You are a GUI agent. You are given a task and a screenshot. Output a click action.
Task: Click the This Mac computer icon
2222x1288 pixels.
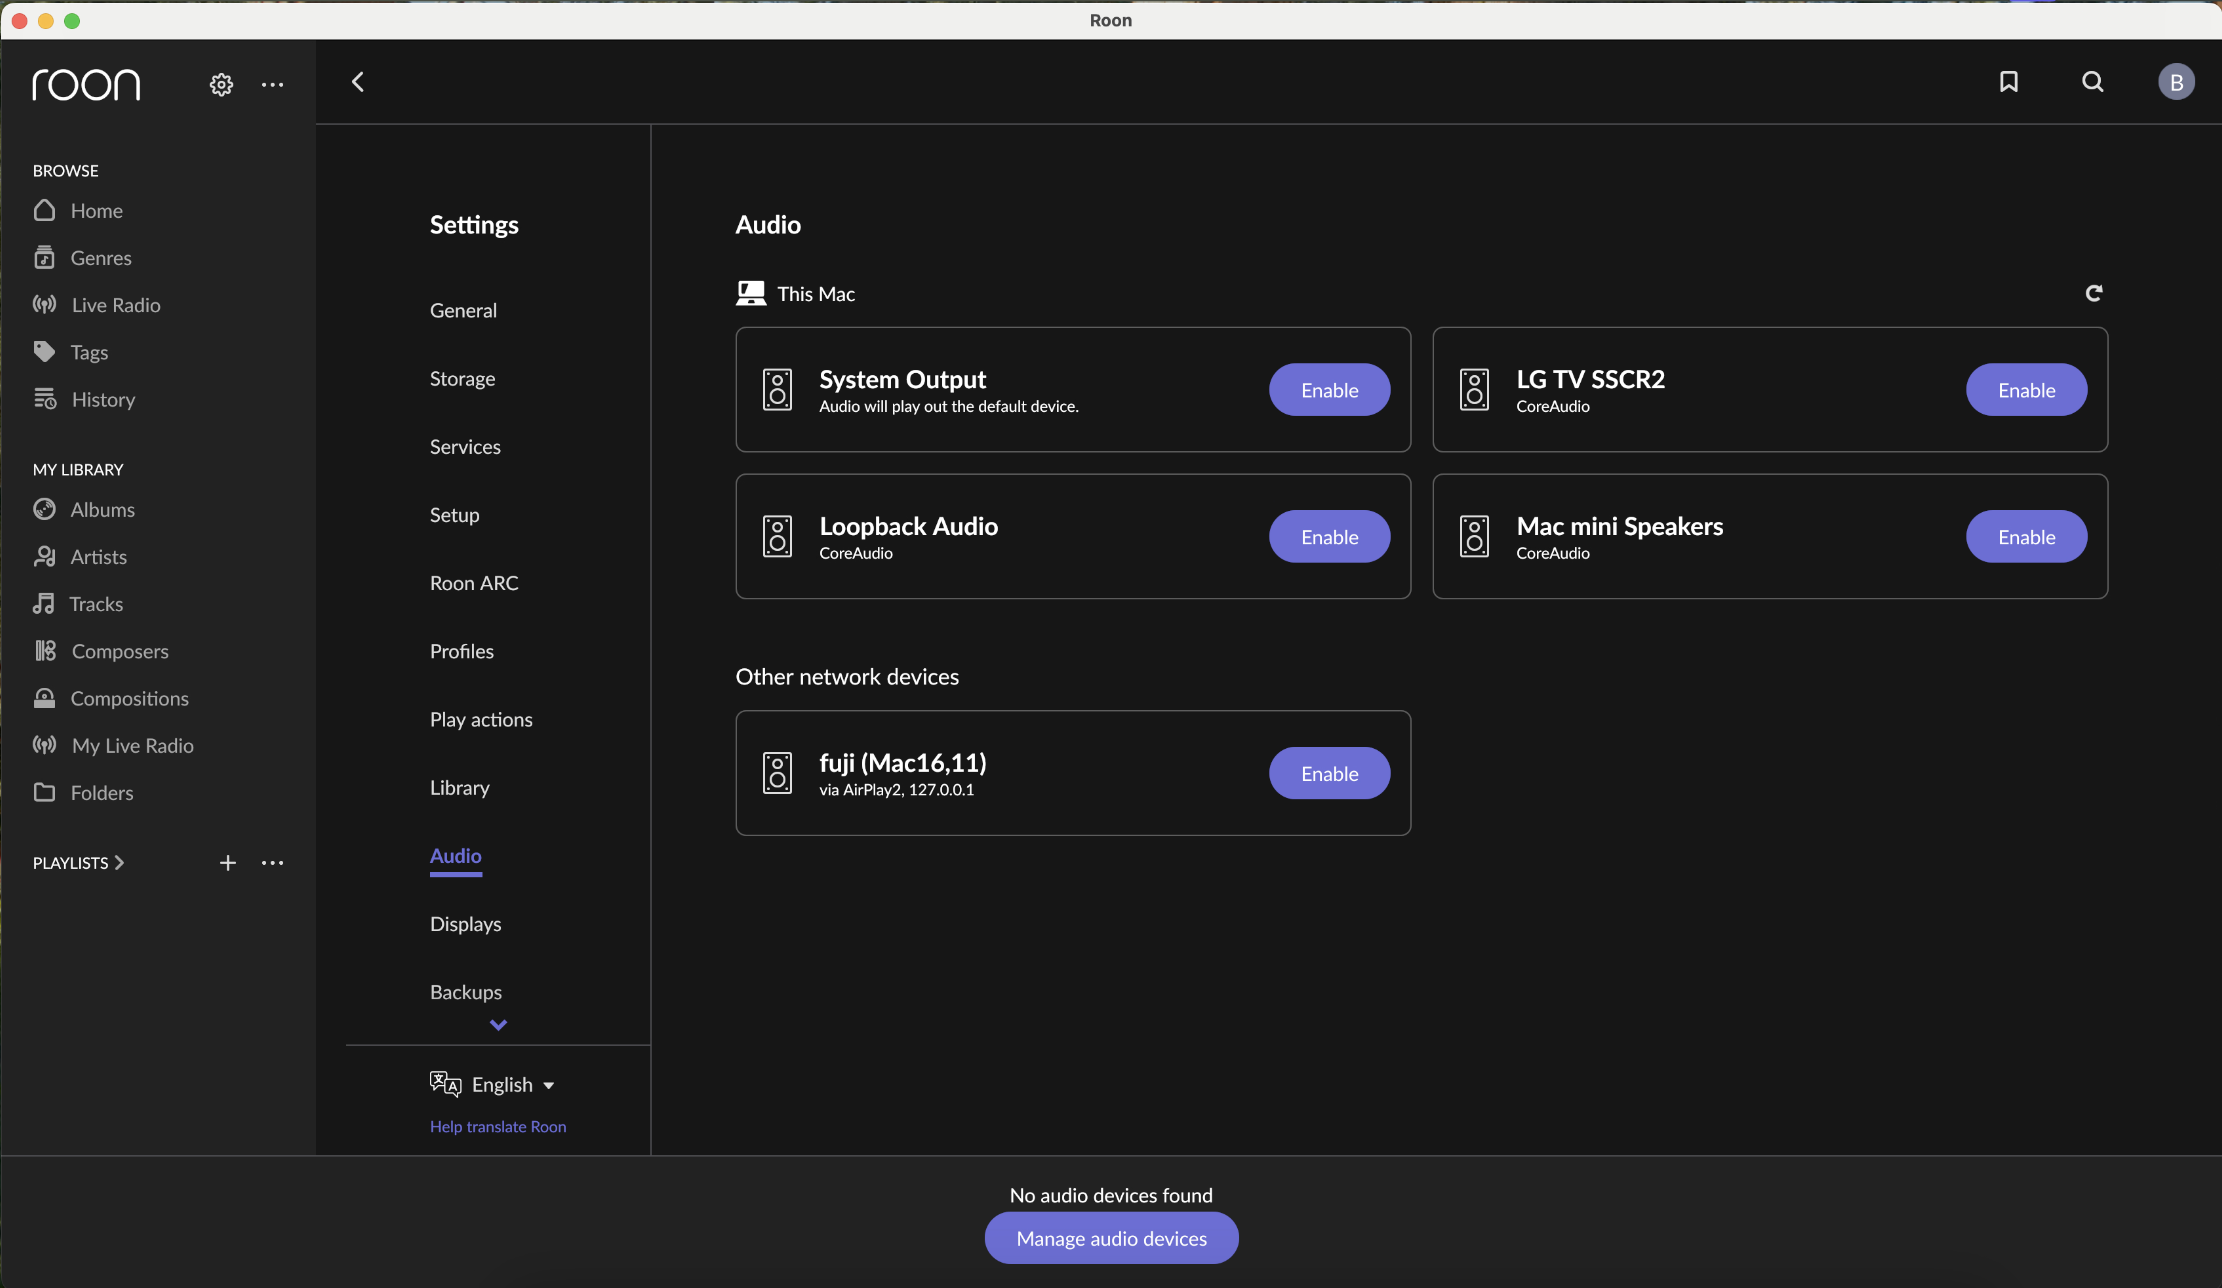(x=751, y=293)
